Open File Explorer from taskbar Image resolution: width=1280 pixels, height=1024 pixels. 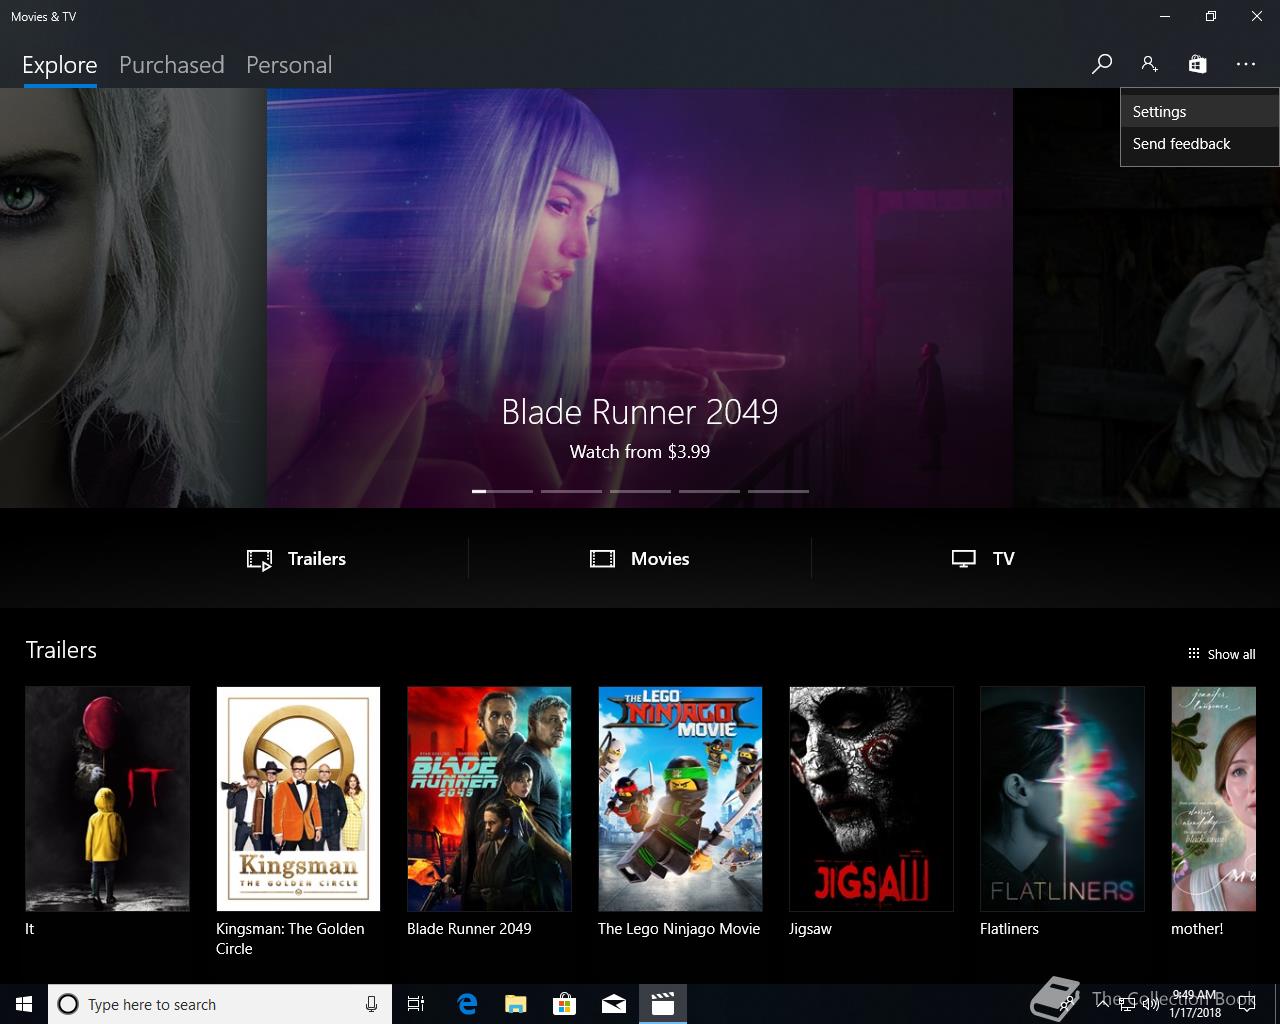point(516,1004)
